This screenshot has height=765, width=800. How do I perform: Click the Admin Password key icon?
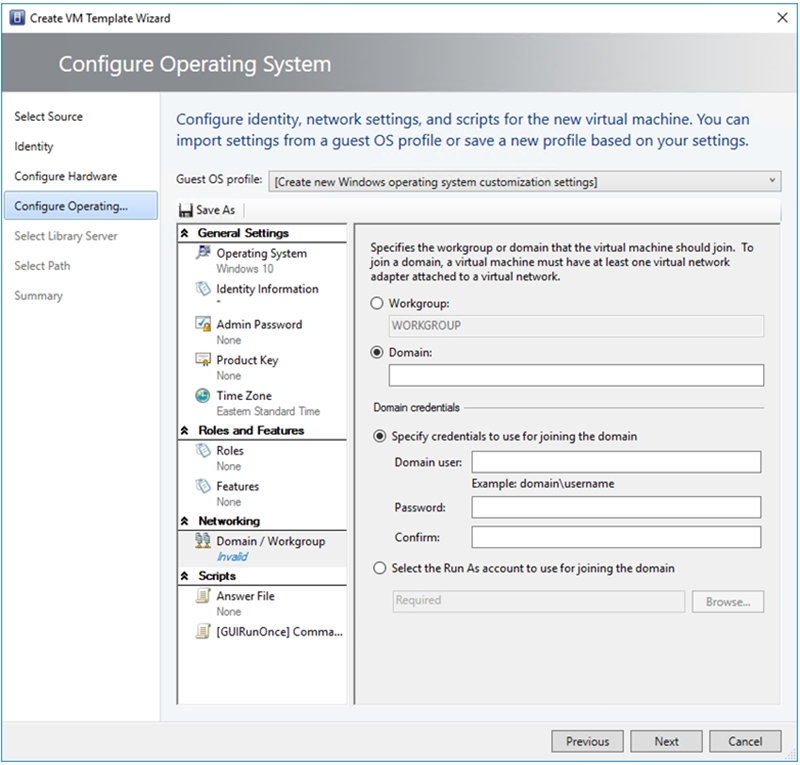(x=202, y=325)
